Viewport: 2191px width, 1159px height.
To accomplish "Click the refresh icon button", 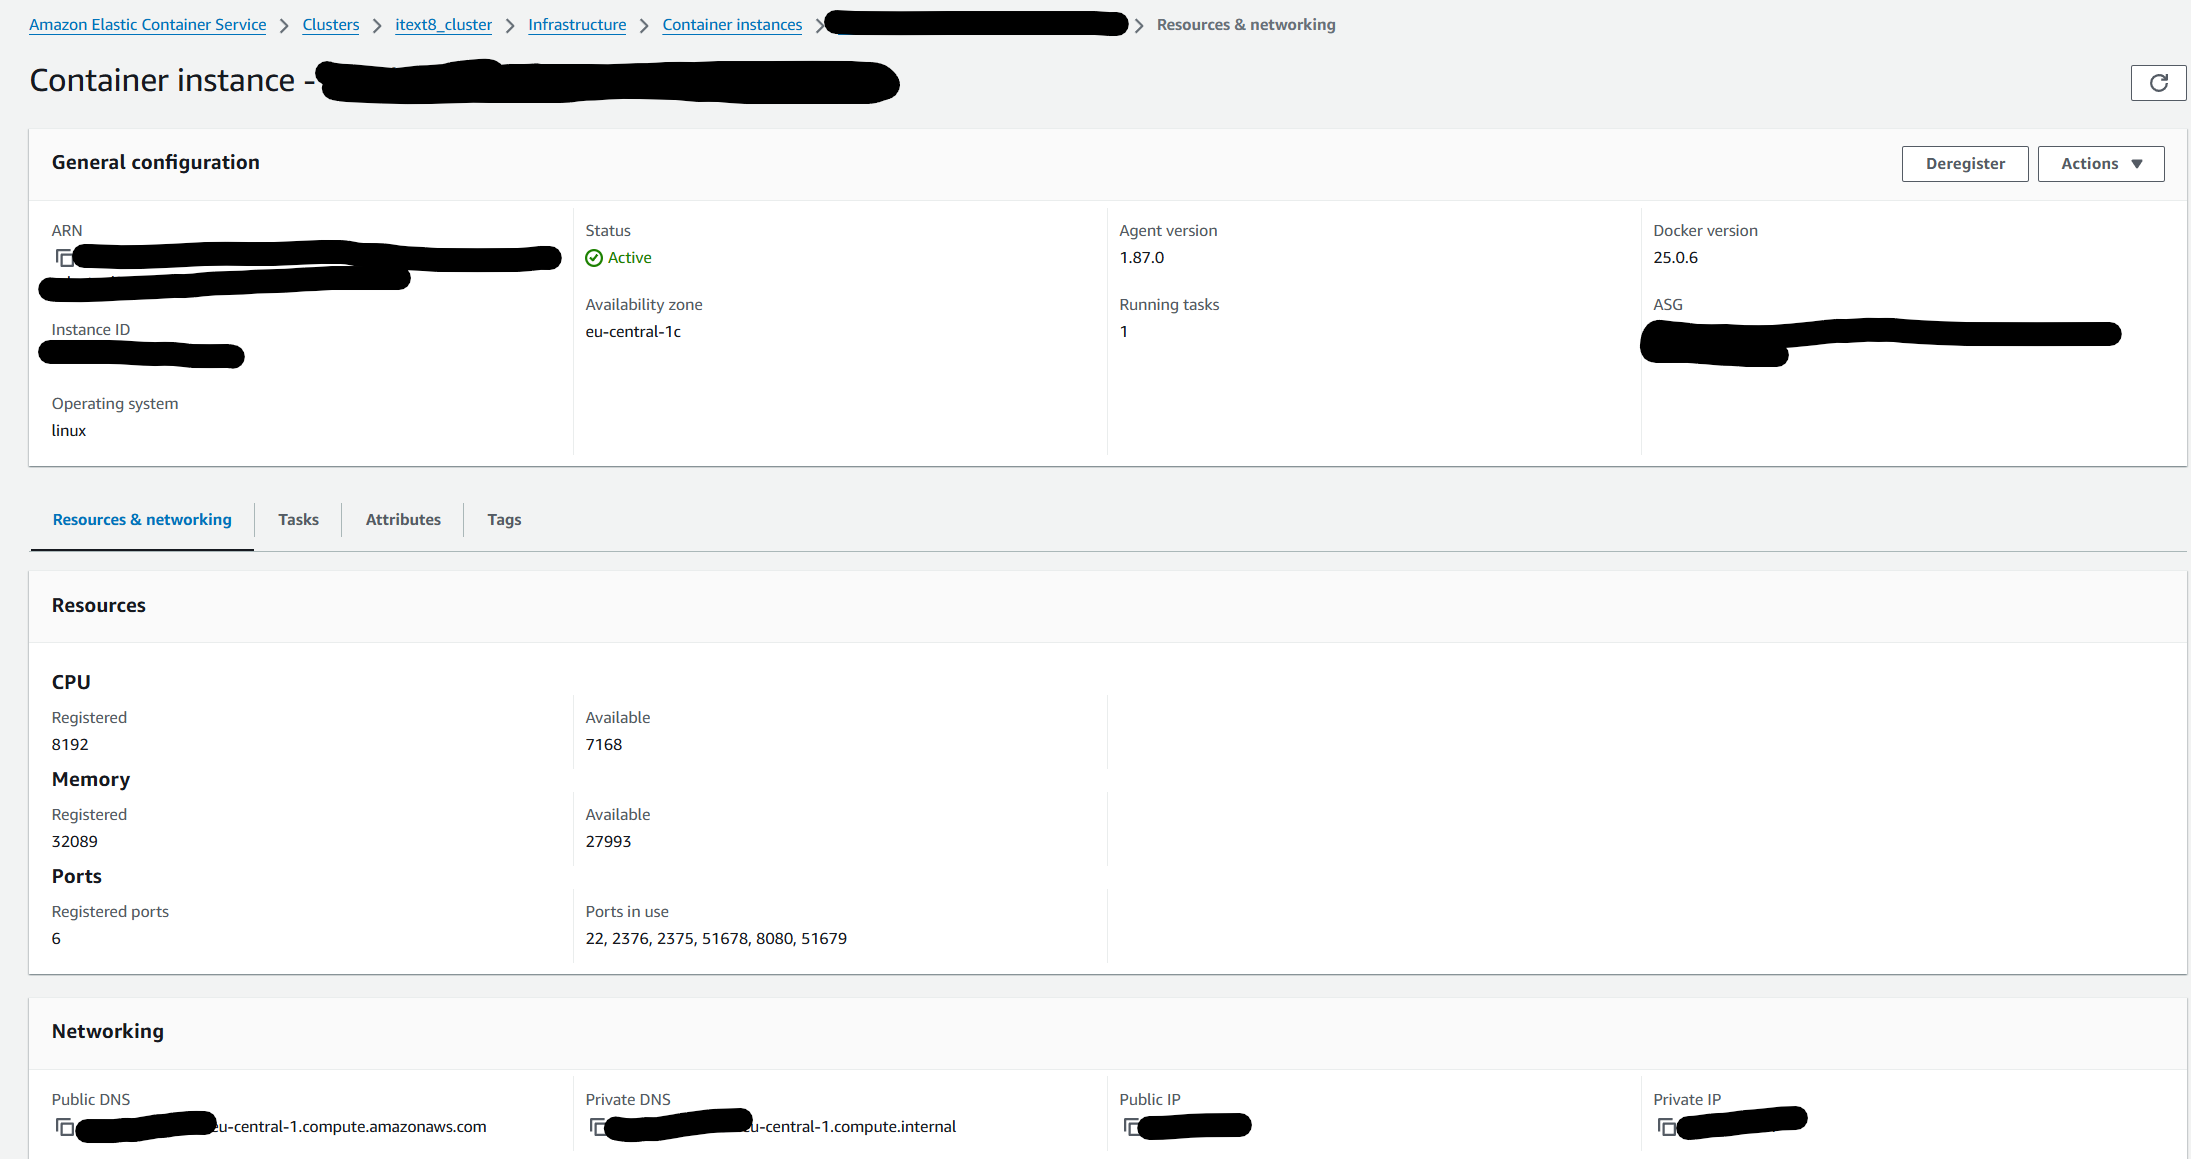I will [2158, 83].
